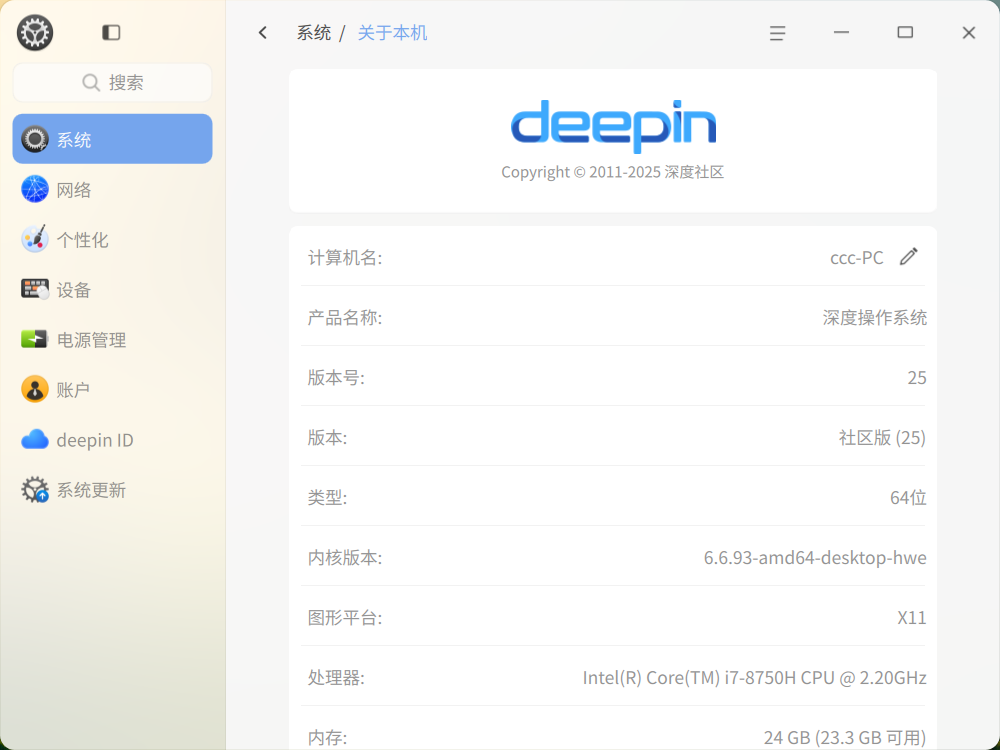
Task: Open the hamburger main menu
Action: click(777, 33)
